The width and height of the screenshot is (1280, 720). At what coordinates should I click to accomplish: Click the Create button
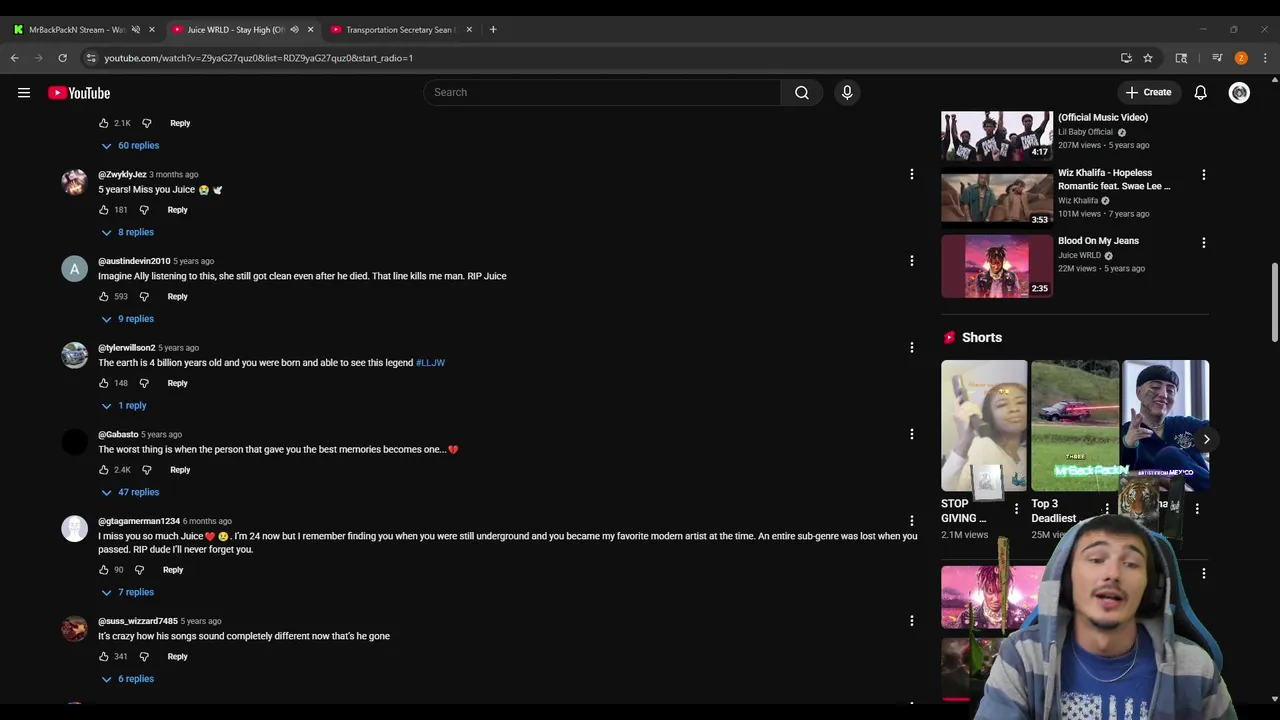click(x=1148, y=92)
